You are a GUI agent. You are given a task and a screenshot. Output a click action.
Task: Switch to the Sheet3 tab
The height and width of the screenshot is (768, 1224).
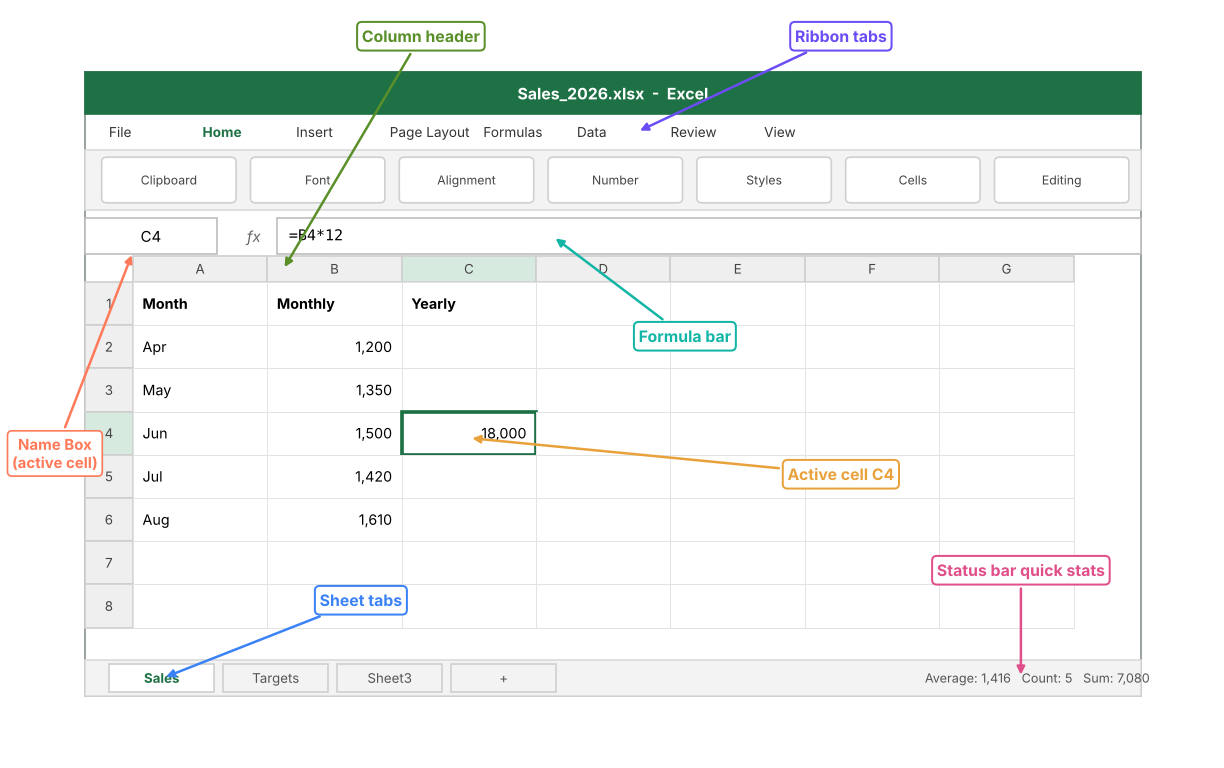(389, 678)
